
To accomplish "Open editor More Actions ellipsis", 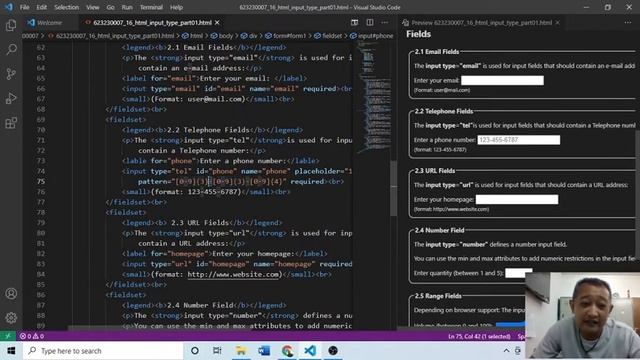I will pos(384,22).
